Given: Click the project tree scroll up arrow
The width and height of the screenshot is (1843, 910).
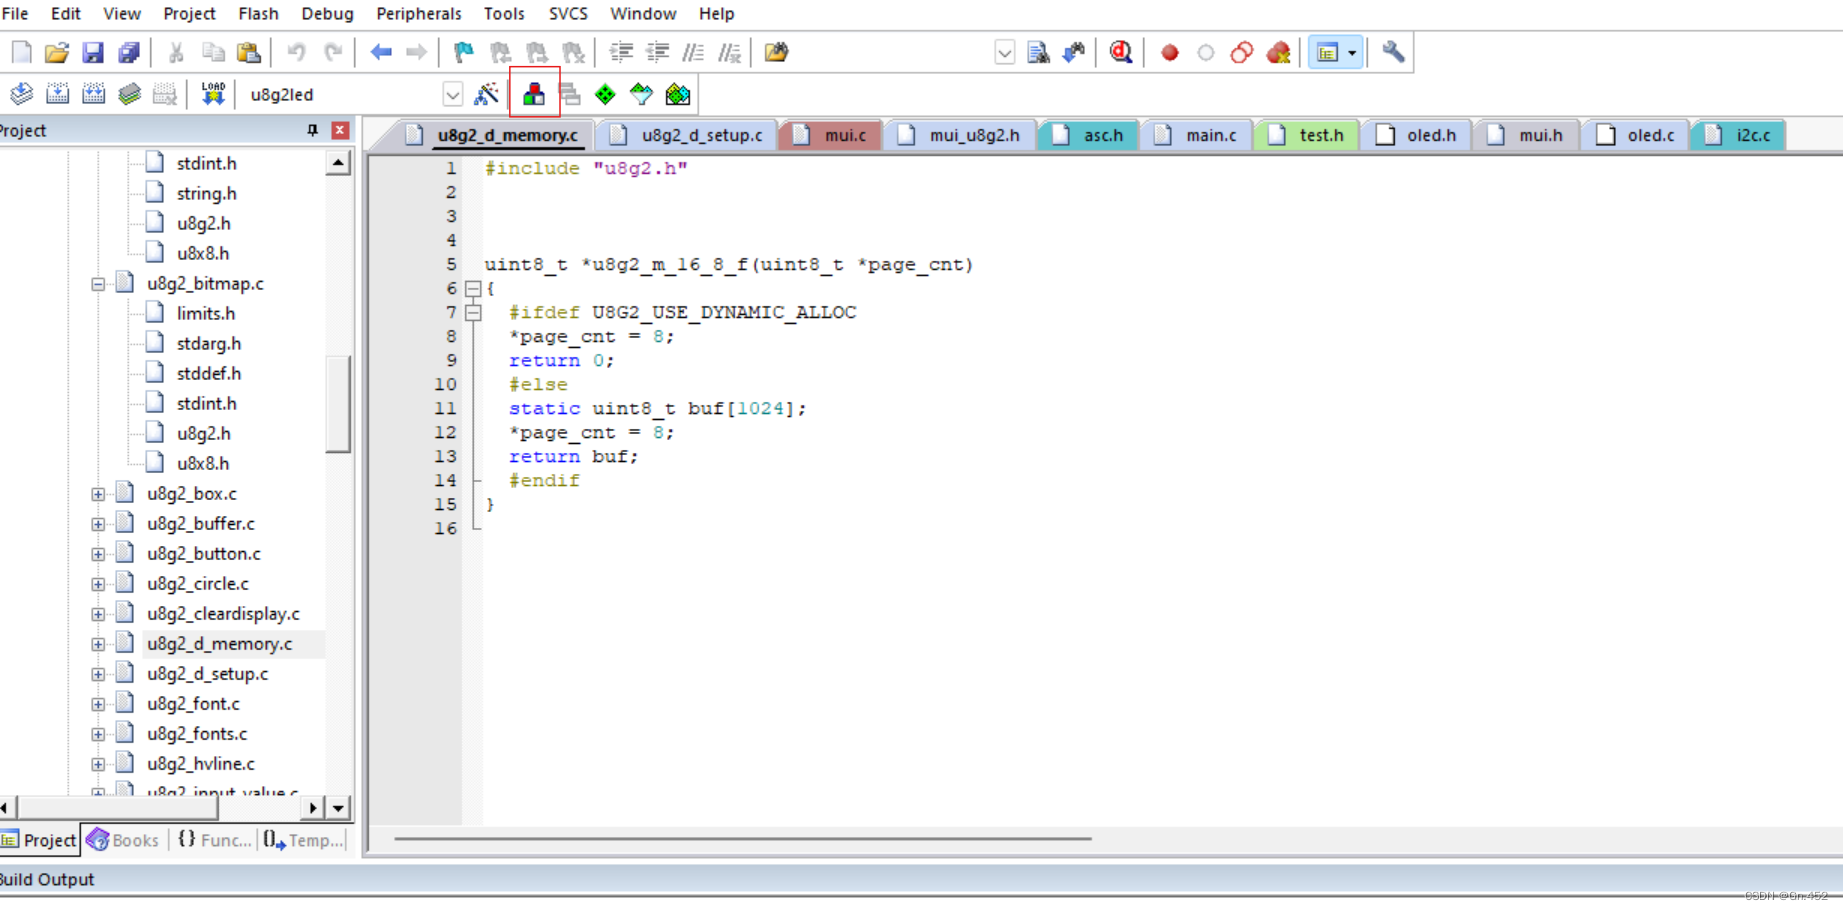Looking at the screenshot, I should tap(338, 163).
